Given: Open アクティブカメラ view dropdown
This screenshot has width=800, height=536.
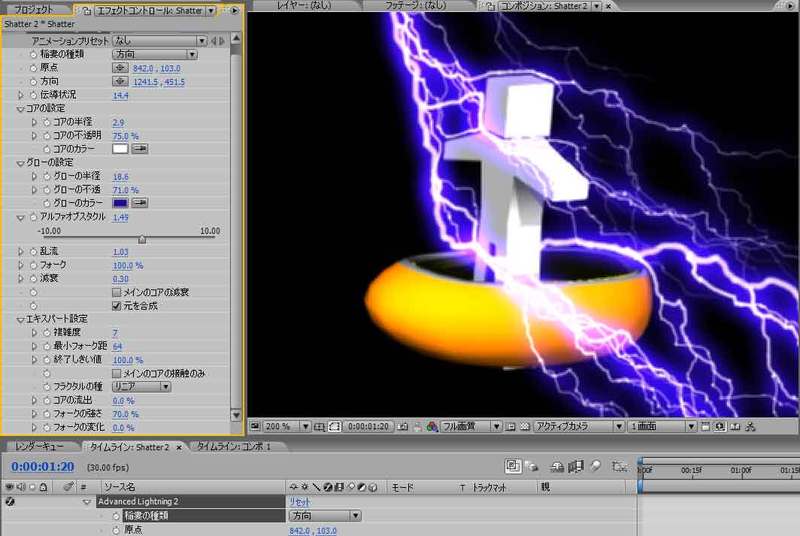Looking at the screenshot, I should click(x=579, y=426).
